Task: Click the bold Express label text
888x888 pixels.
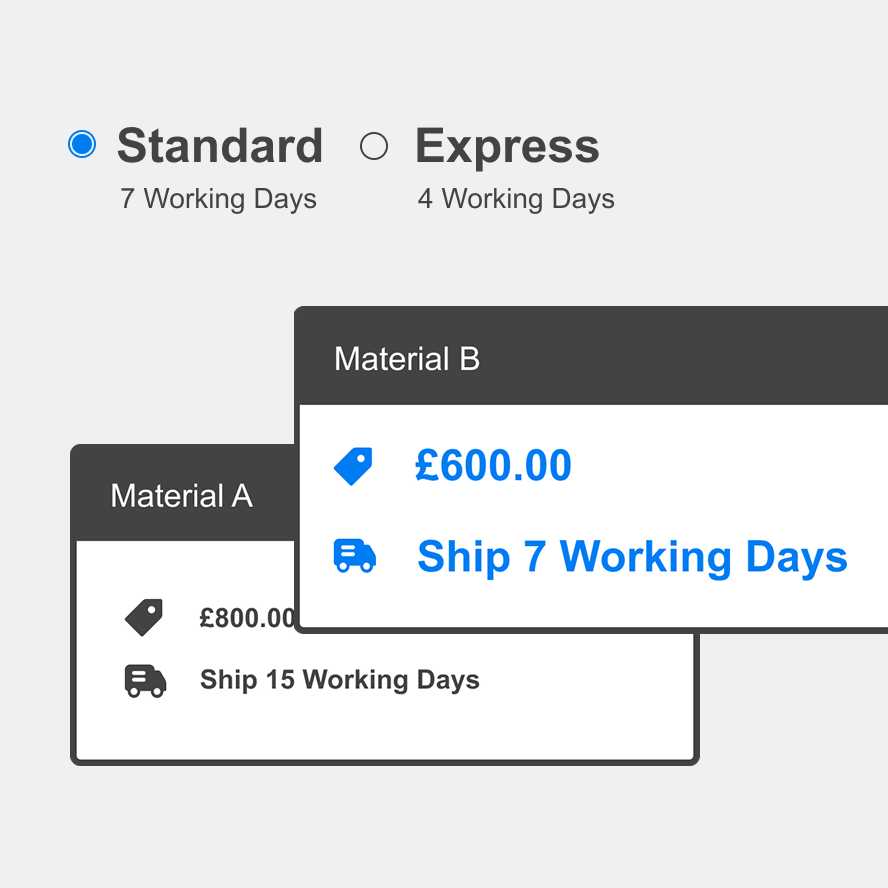Action: point(507,147)
